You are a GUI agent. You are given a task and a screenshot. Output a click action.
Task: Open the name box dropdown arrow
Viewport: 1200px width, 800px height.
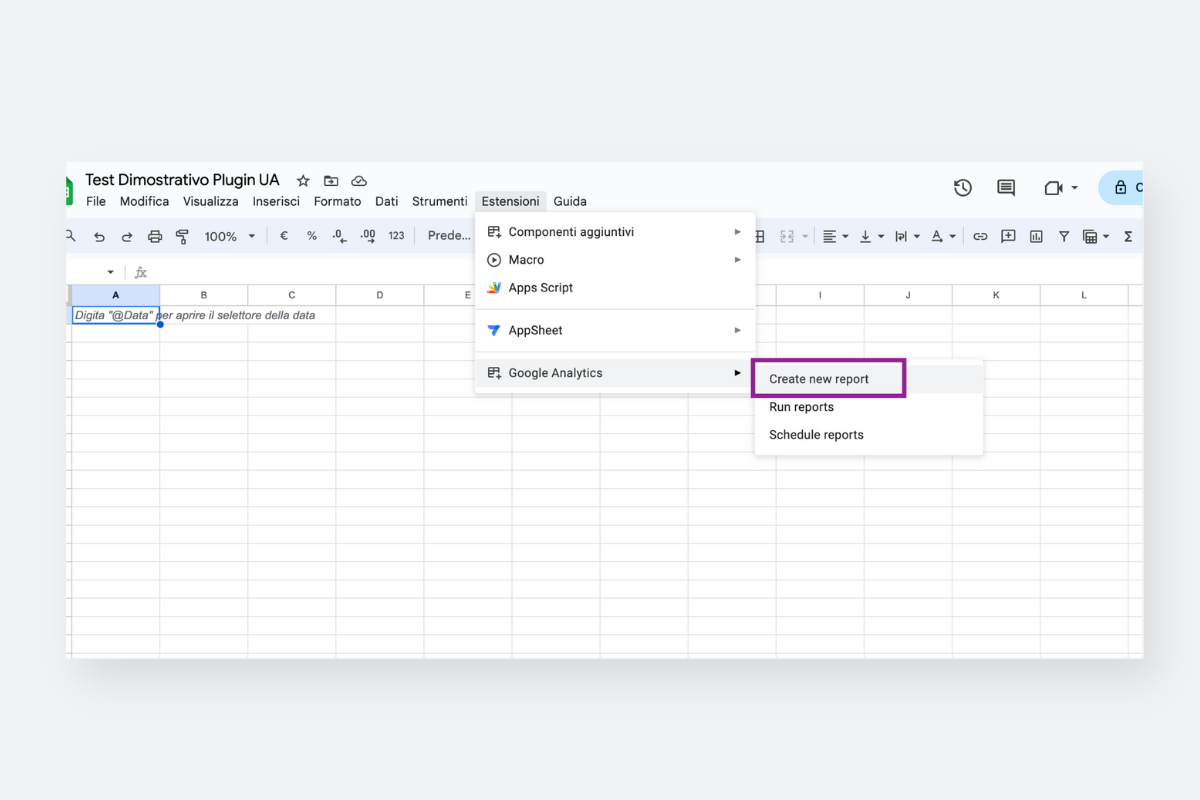110,272
